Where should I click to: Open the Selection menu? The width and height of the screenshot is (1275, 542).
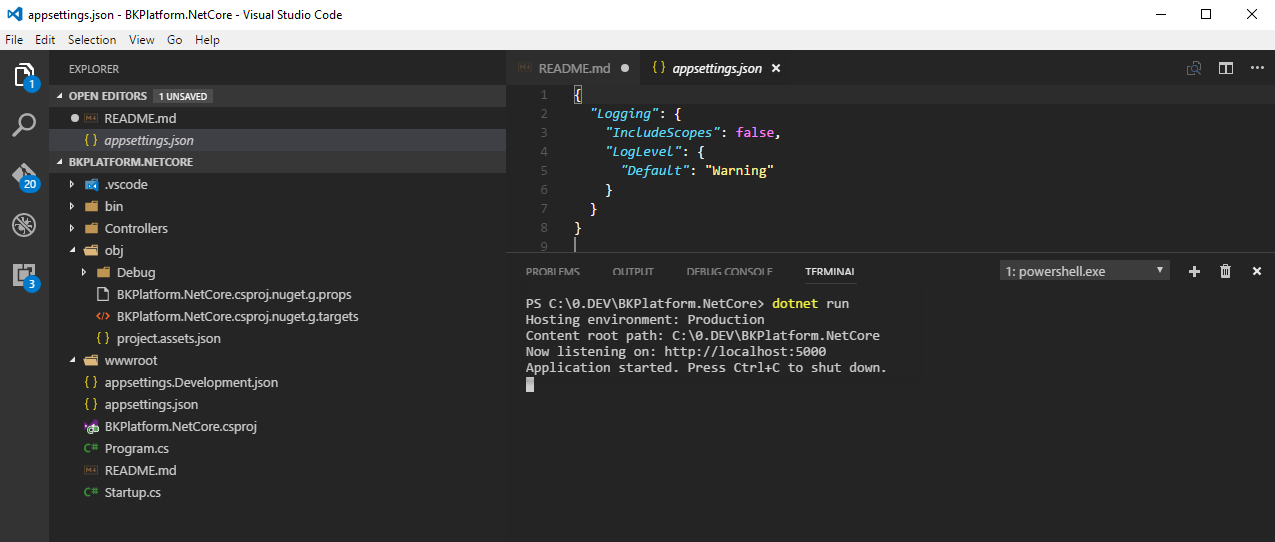(x=92, y=40)
